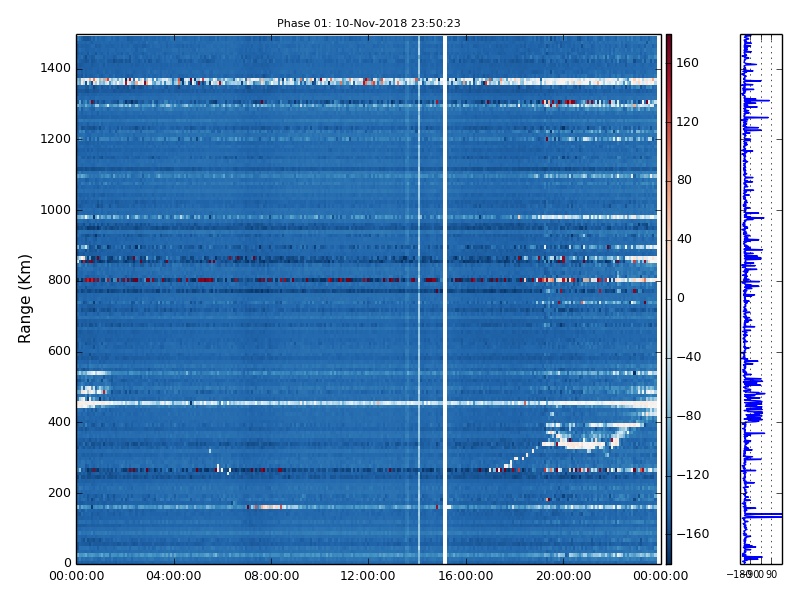
Task: Click the first 00:00:00 label at axis start
Action: (x=77, y=576)
